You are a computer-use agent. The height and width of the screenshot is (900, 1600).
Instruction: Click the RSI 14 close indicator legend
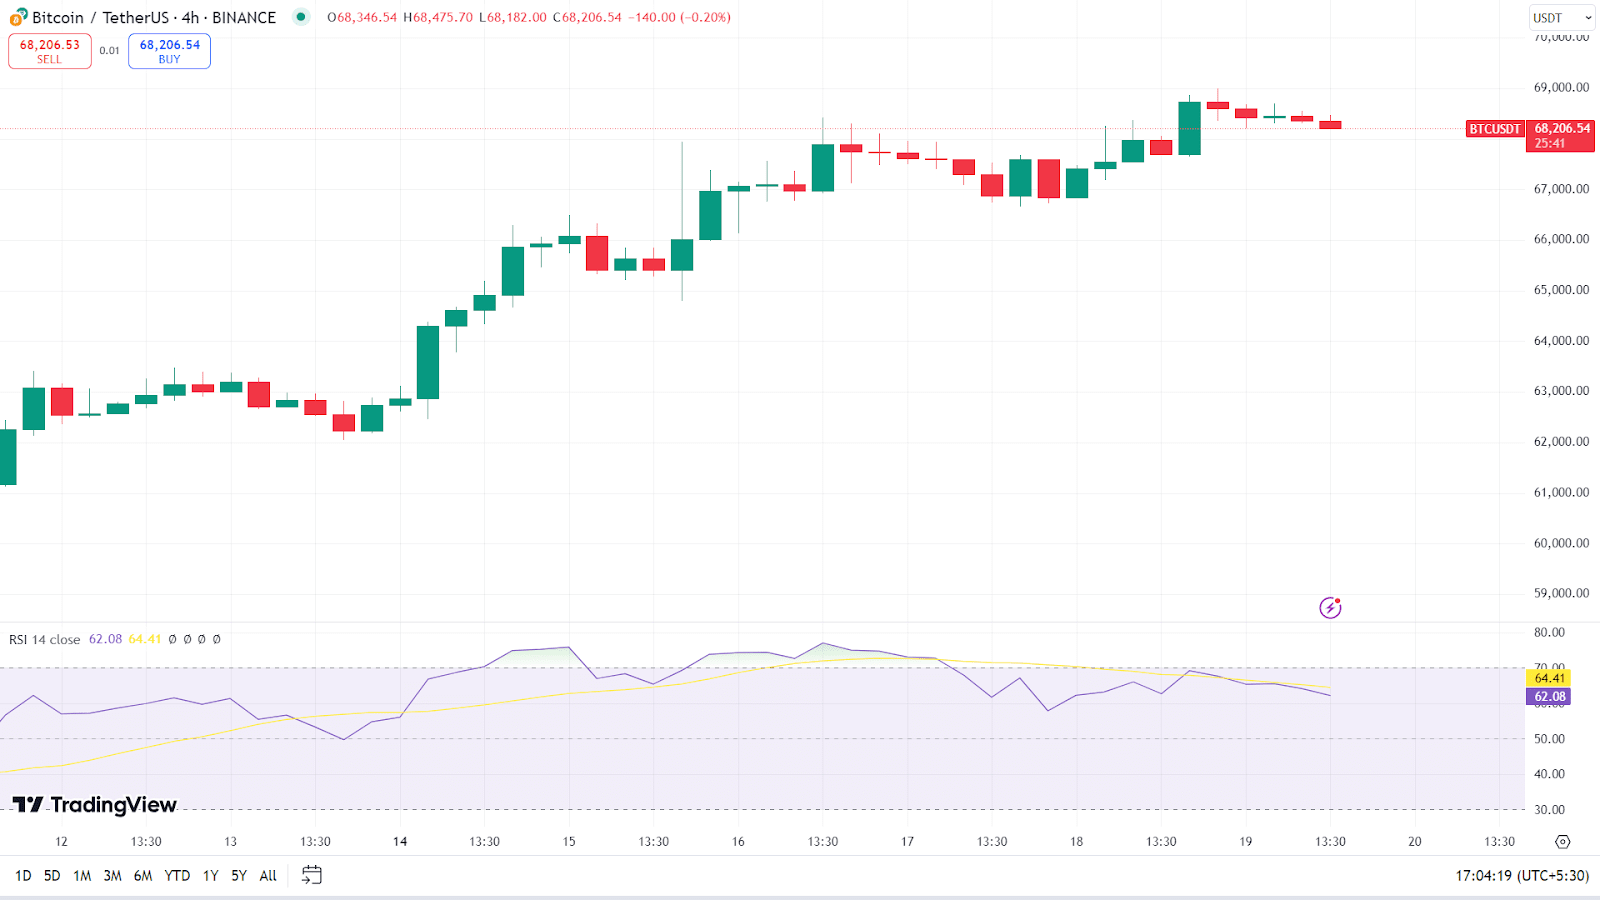pos(45,639)
